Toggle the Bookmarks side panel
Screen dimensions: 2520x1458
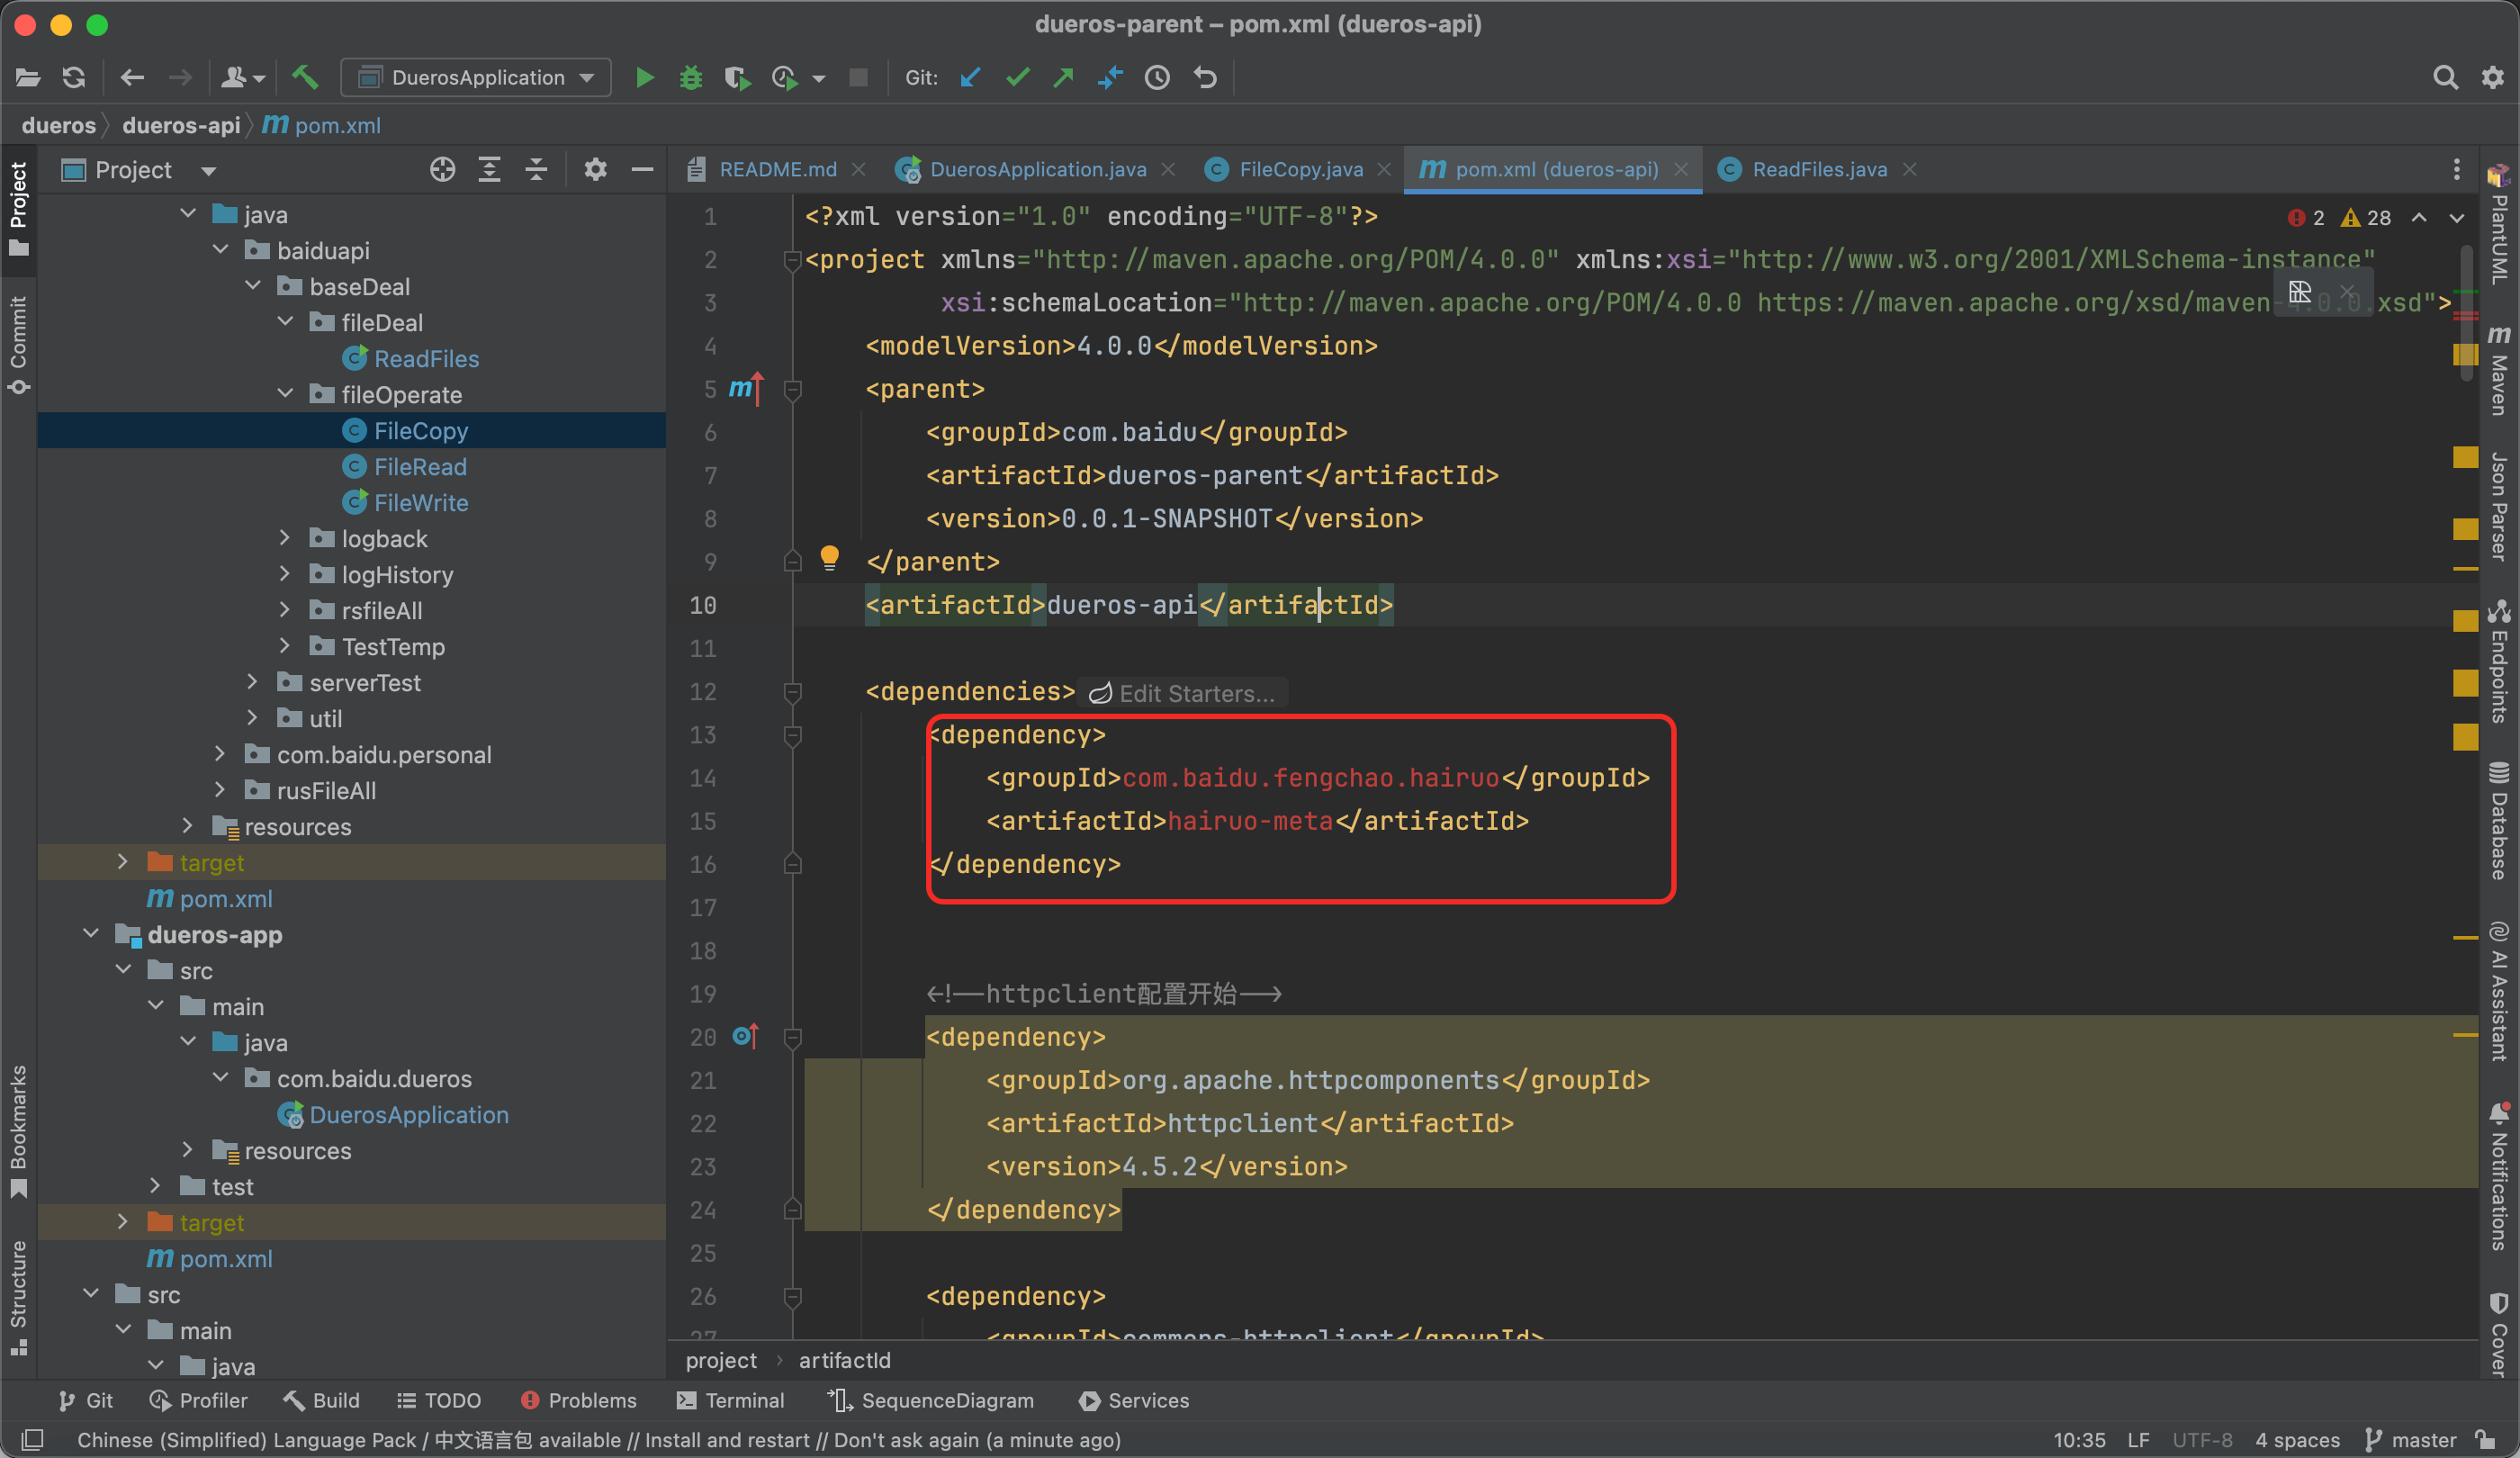pos(18,1130)
